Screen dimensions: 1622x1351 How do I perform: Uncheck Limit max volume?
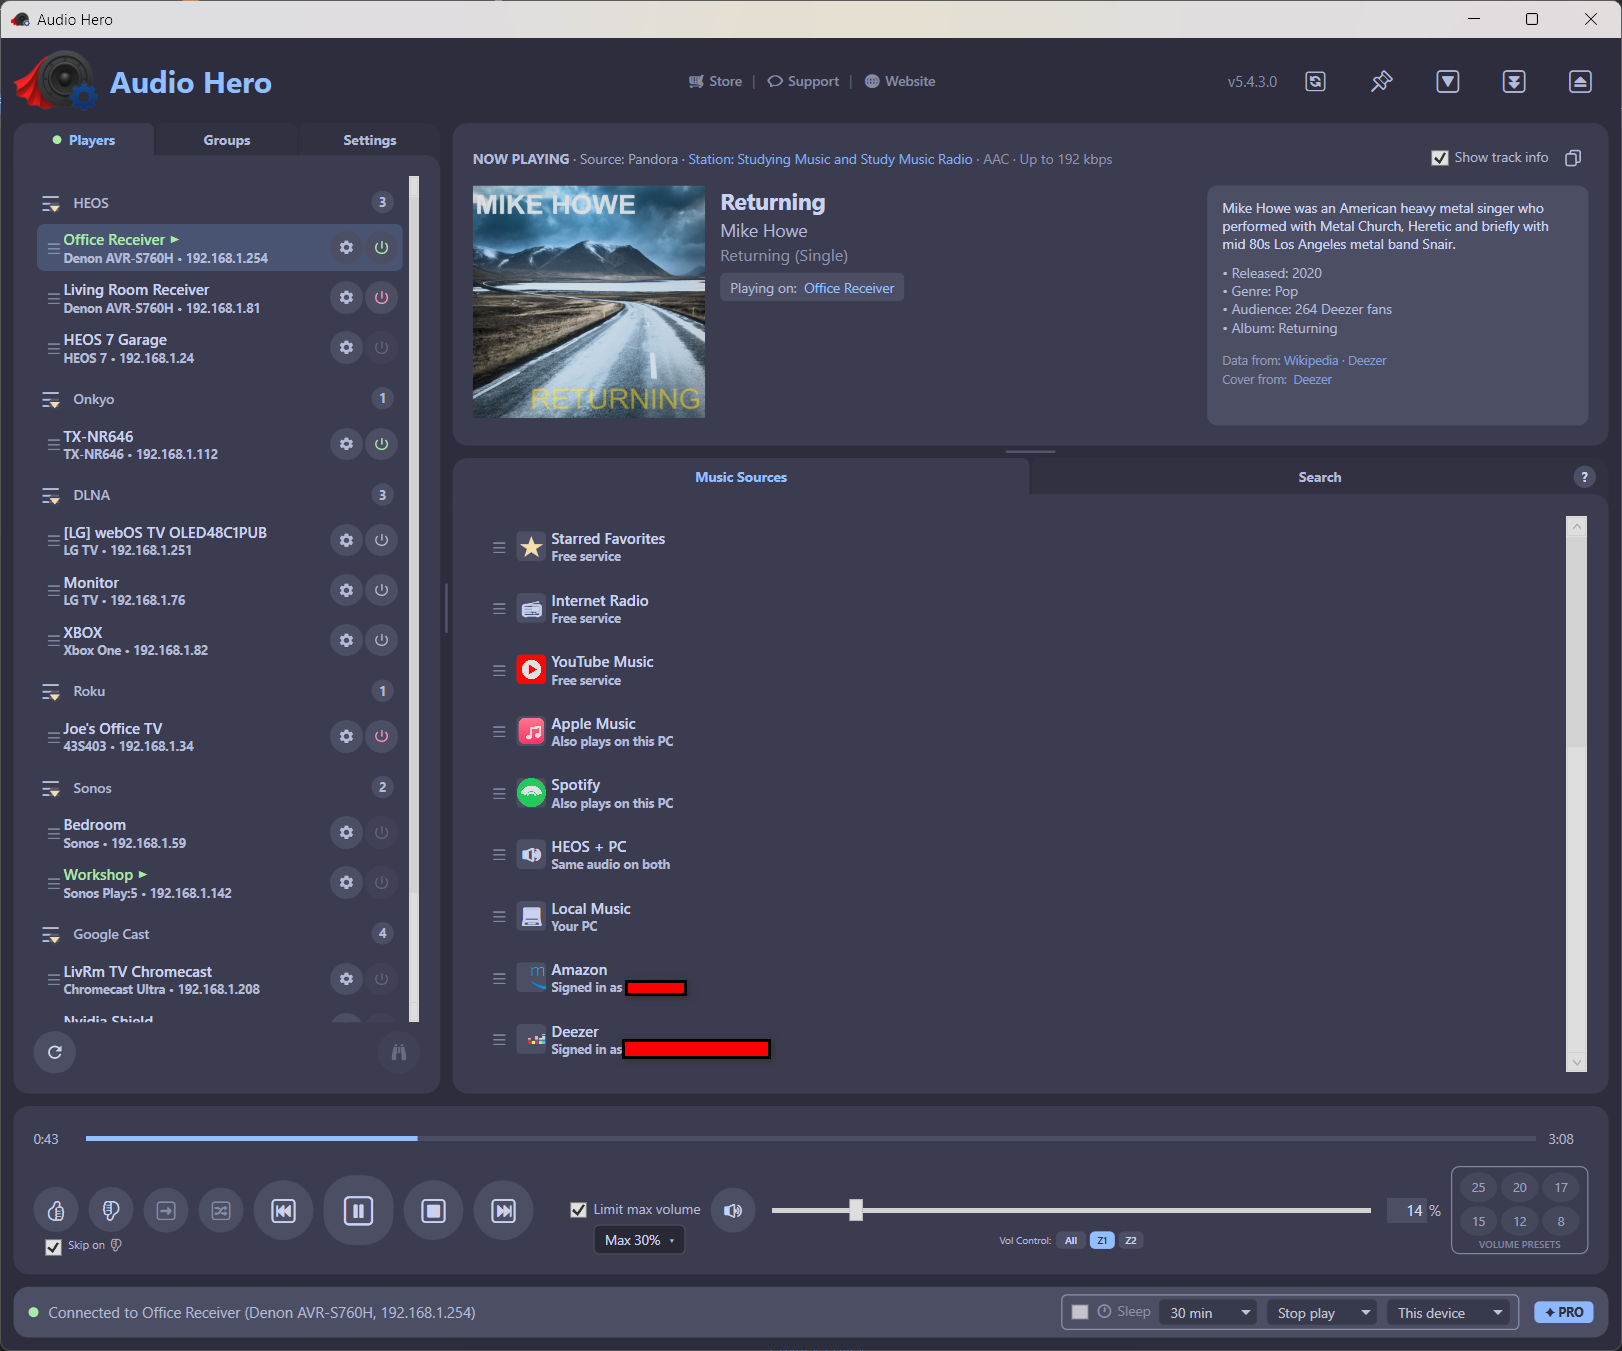(578, 1210)
